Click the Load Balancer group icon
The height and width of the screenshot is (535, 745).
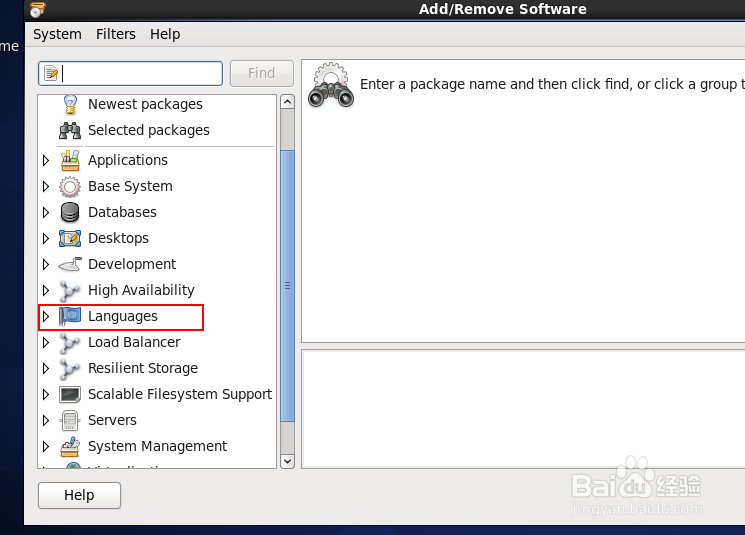click(70, 343)
